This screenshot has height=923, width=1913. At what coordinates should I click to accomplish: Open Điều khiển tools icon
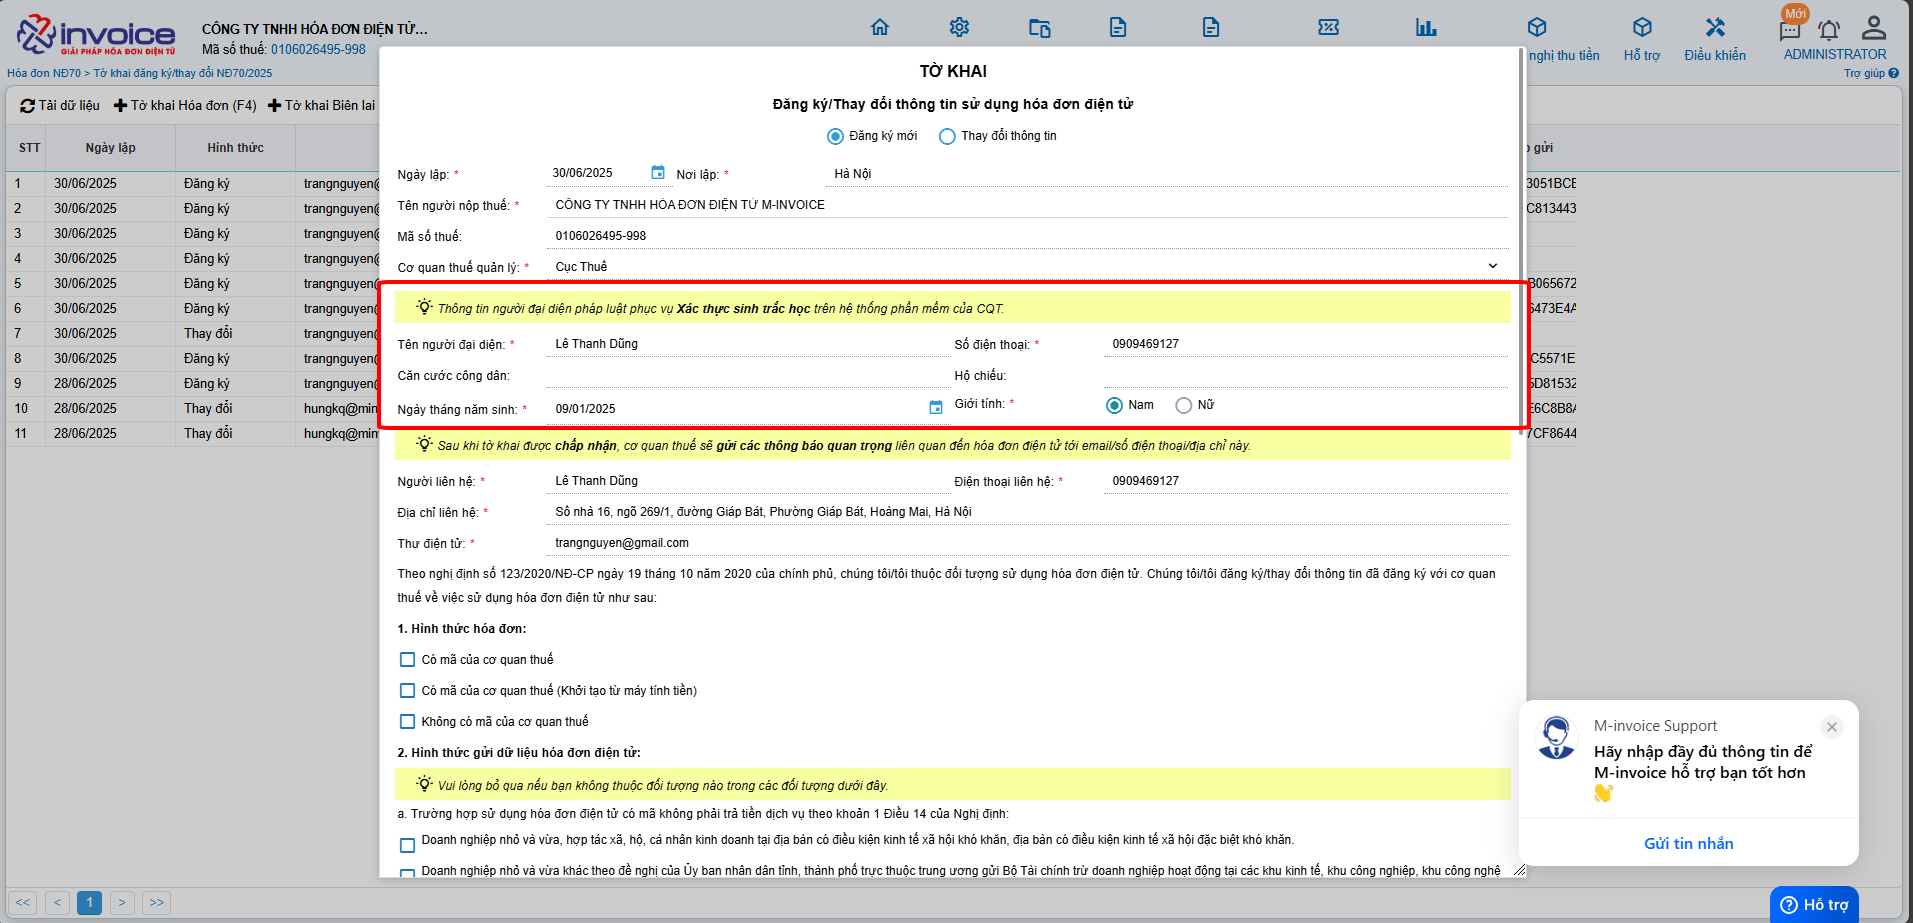[1715, 27]
